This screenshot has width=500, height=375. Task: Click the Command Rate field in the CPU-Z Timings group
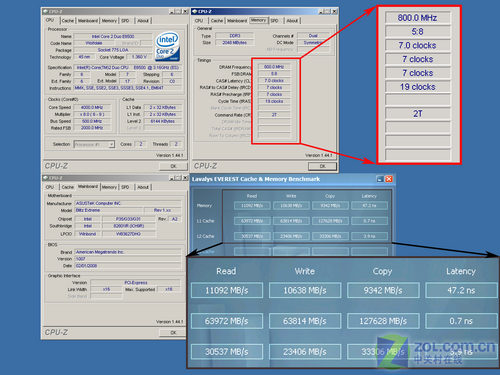coord(274,115)
